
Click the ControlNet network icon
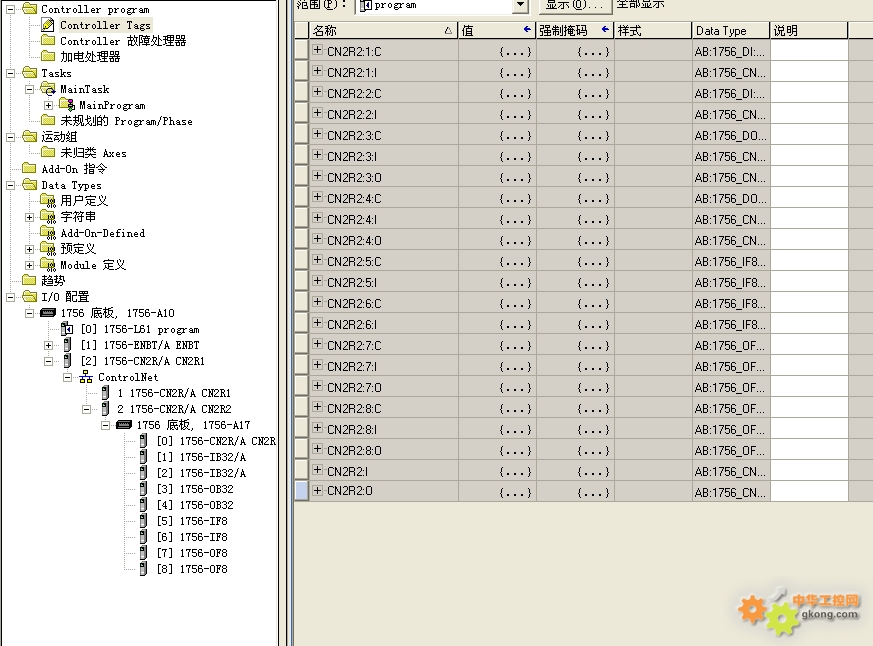click(86, 377)
